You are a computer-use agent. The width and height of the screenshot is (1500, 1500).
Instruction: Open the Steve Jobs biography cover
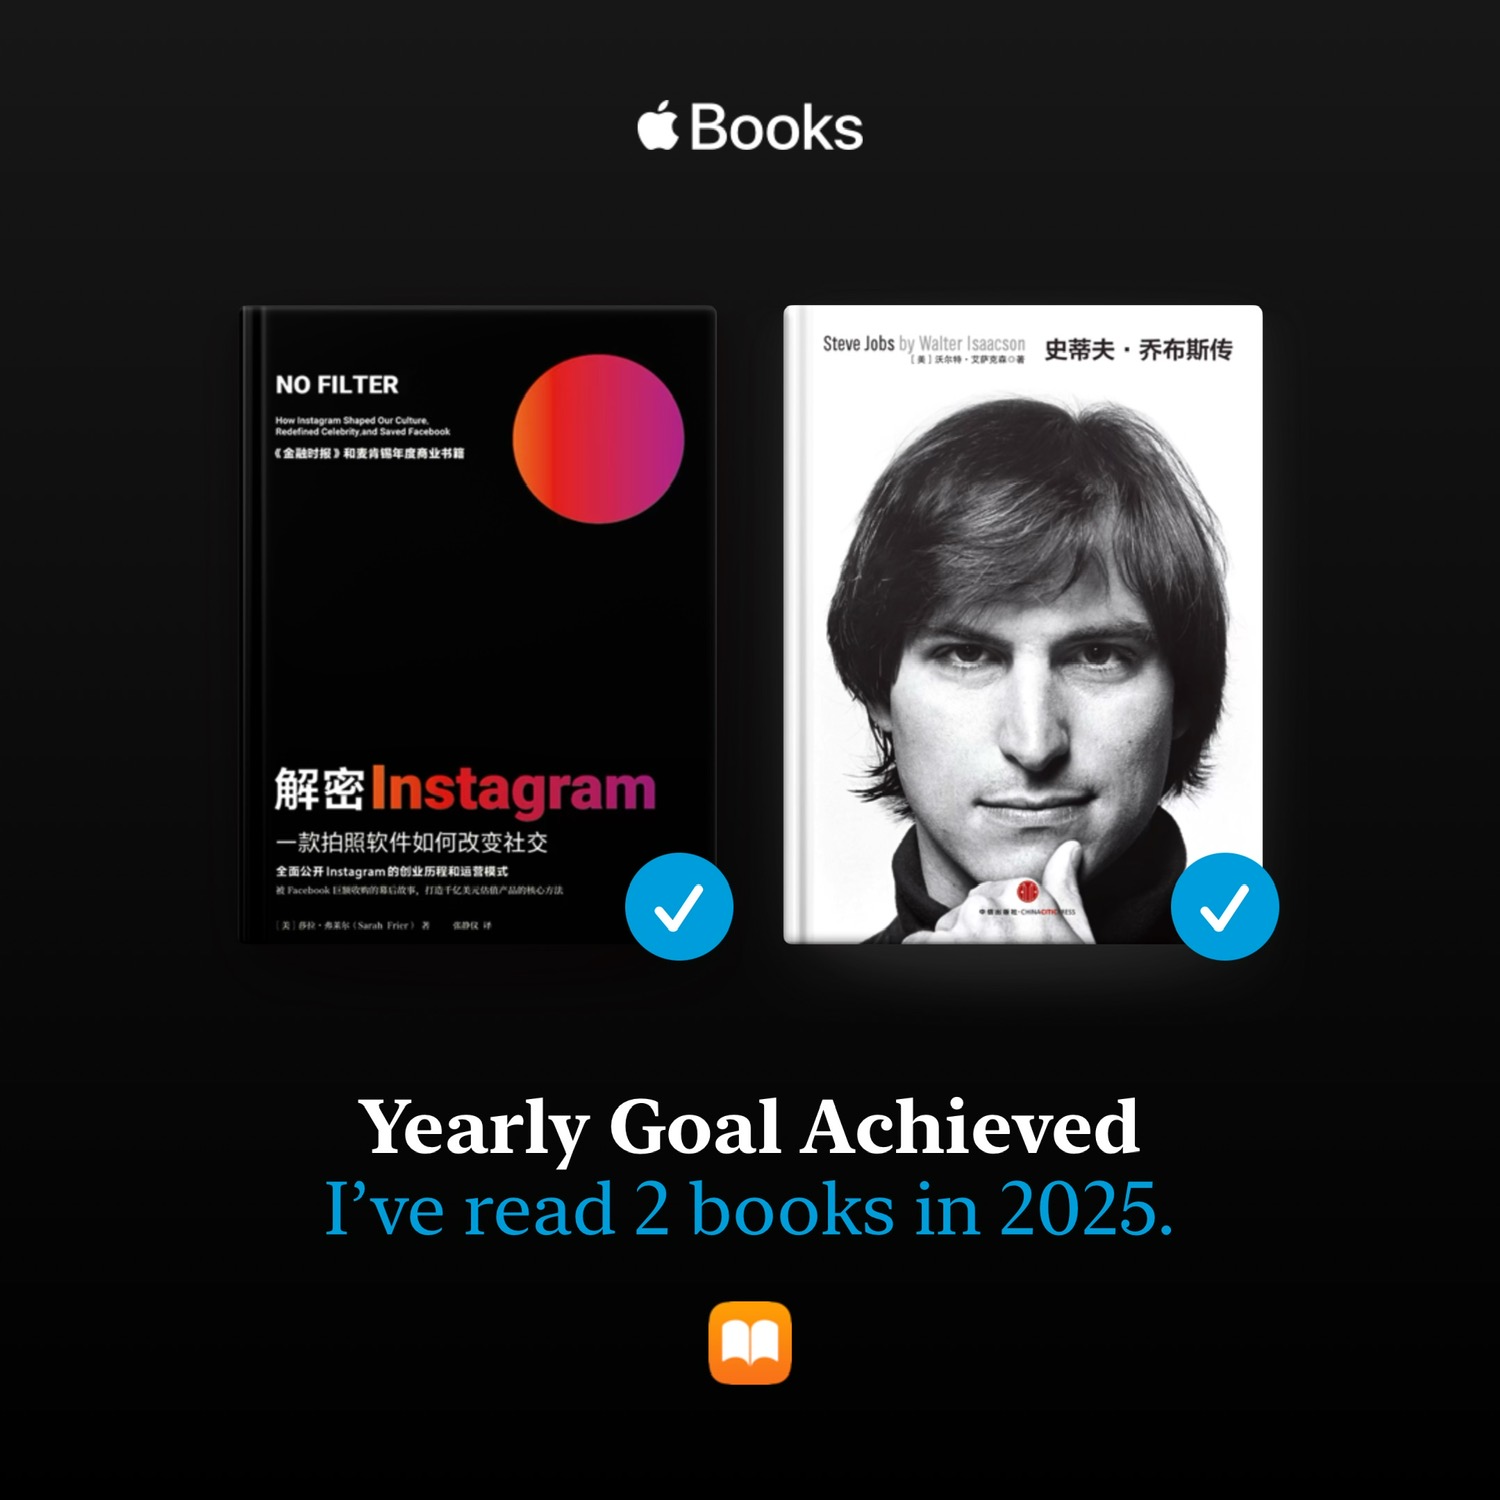point(1023,624)
